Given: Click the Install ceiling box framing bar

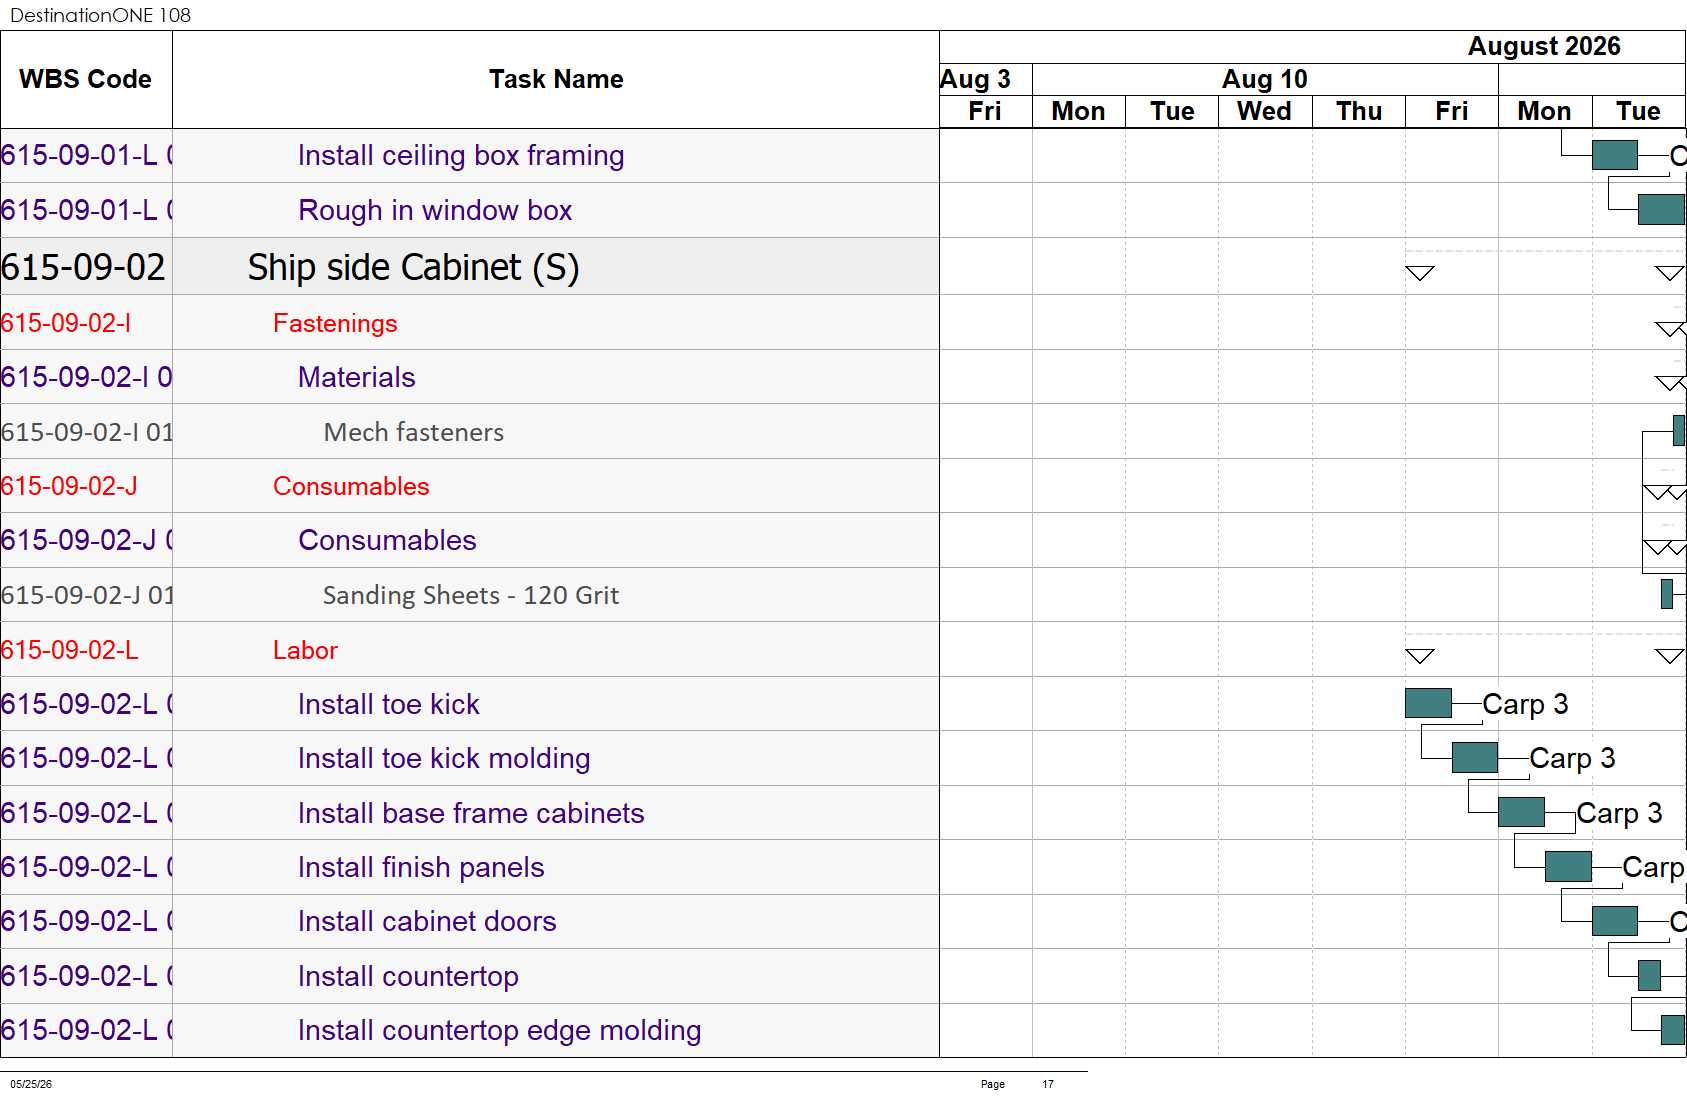Looking at the screenshot, I should [1614, 155].
